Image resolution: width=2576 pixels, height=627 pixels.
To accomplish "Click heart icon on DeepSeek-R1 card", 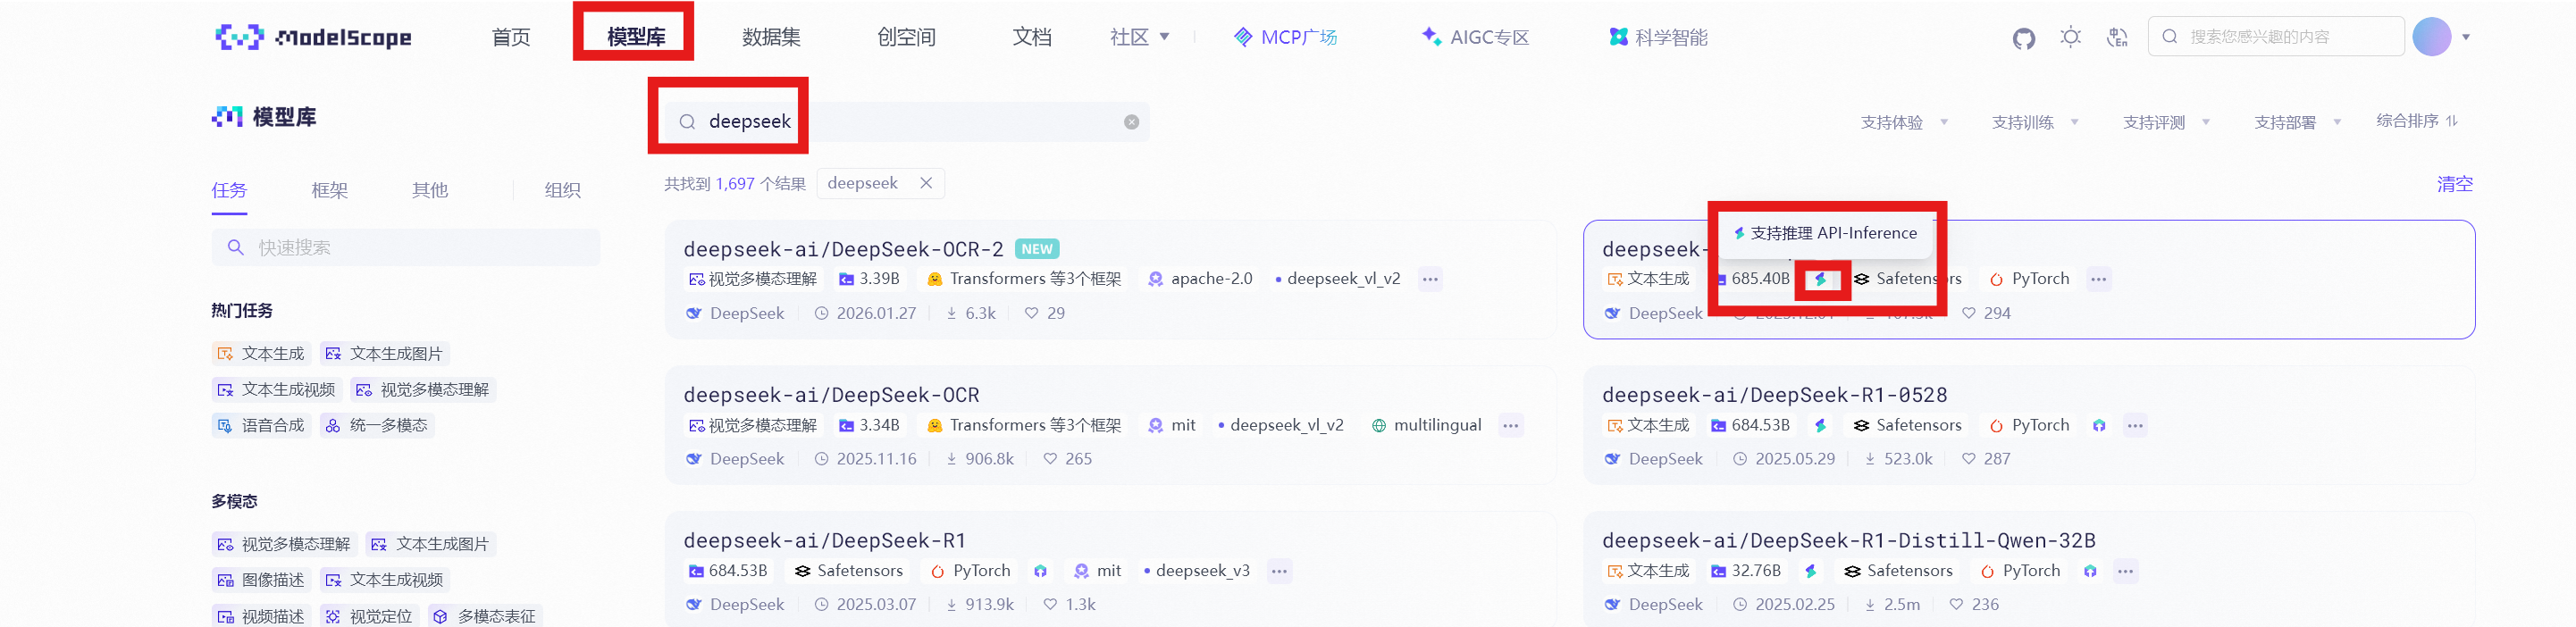I will point(1049,605).
